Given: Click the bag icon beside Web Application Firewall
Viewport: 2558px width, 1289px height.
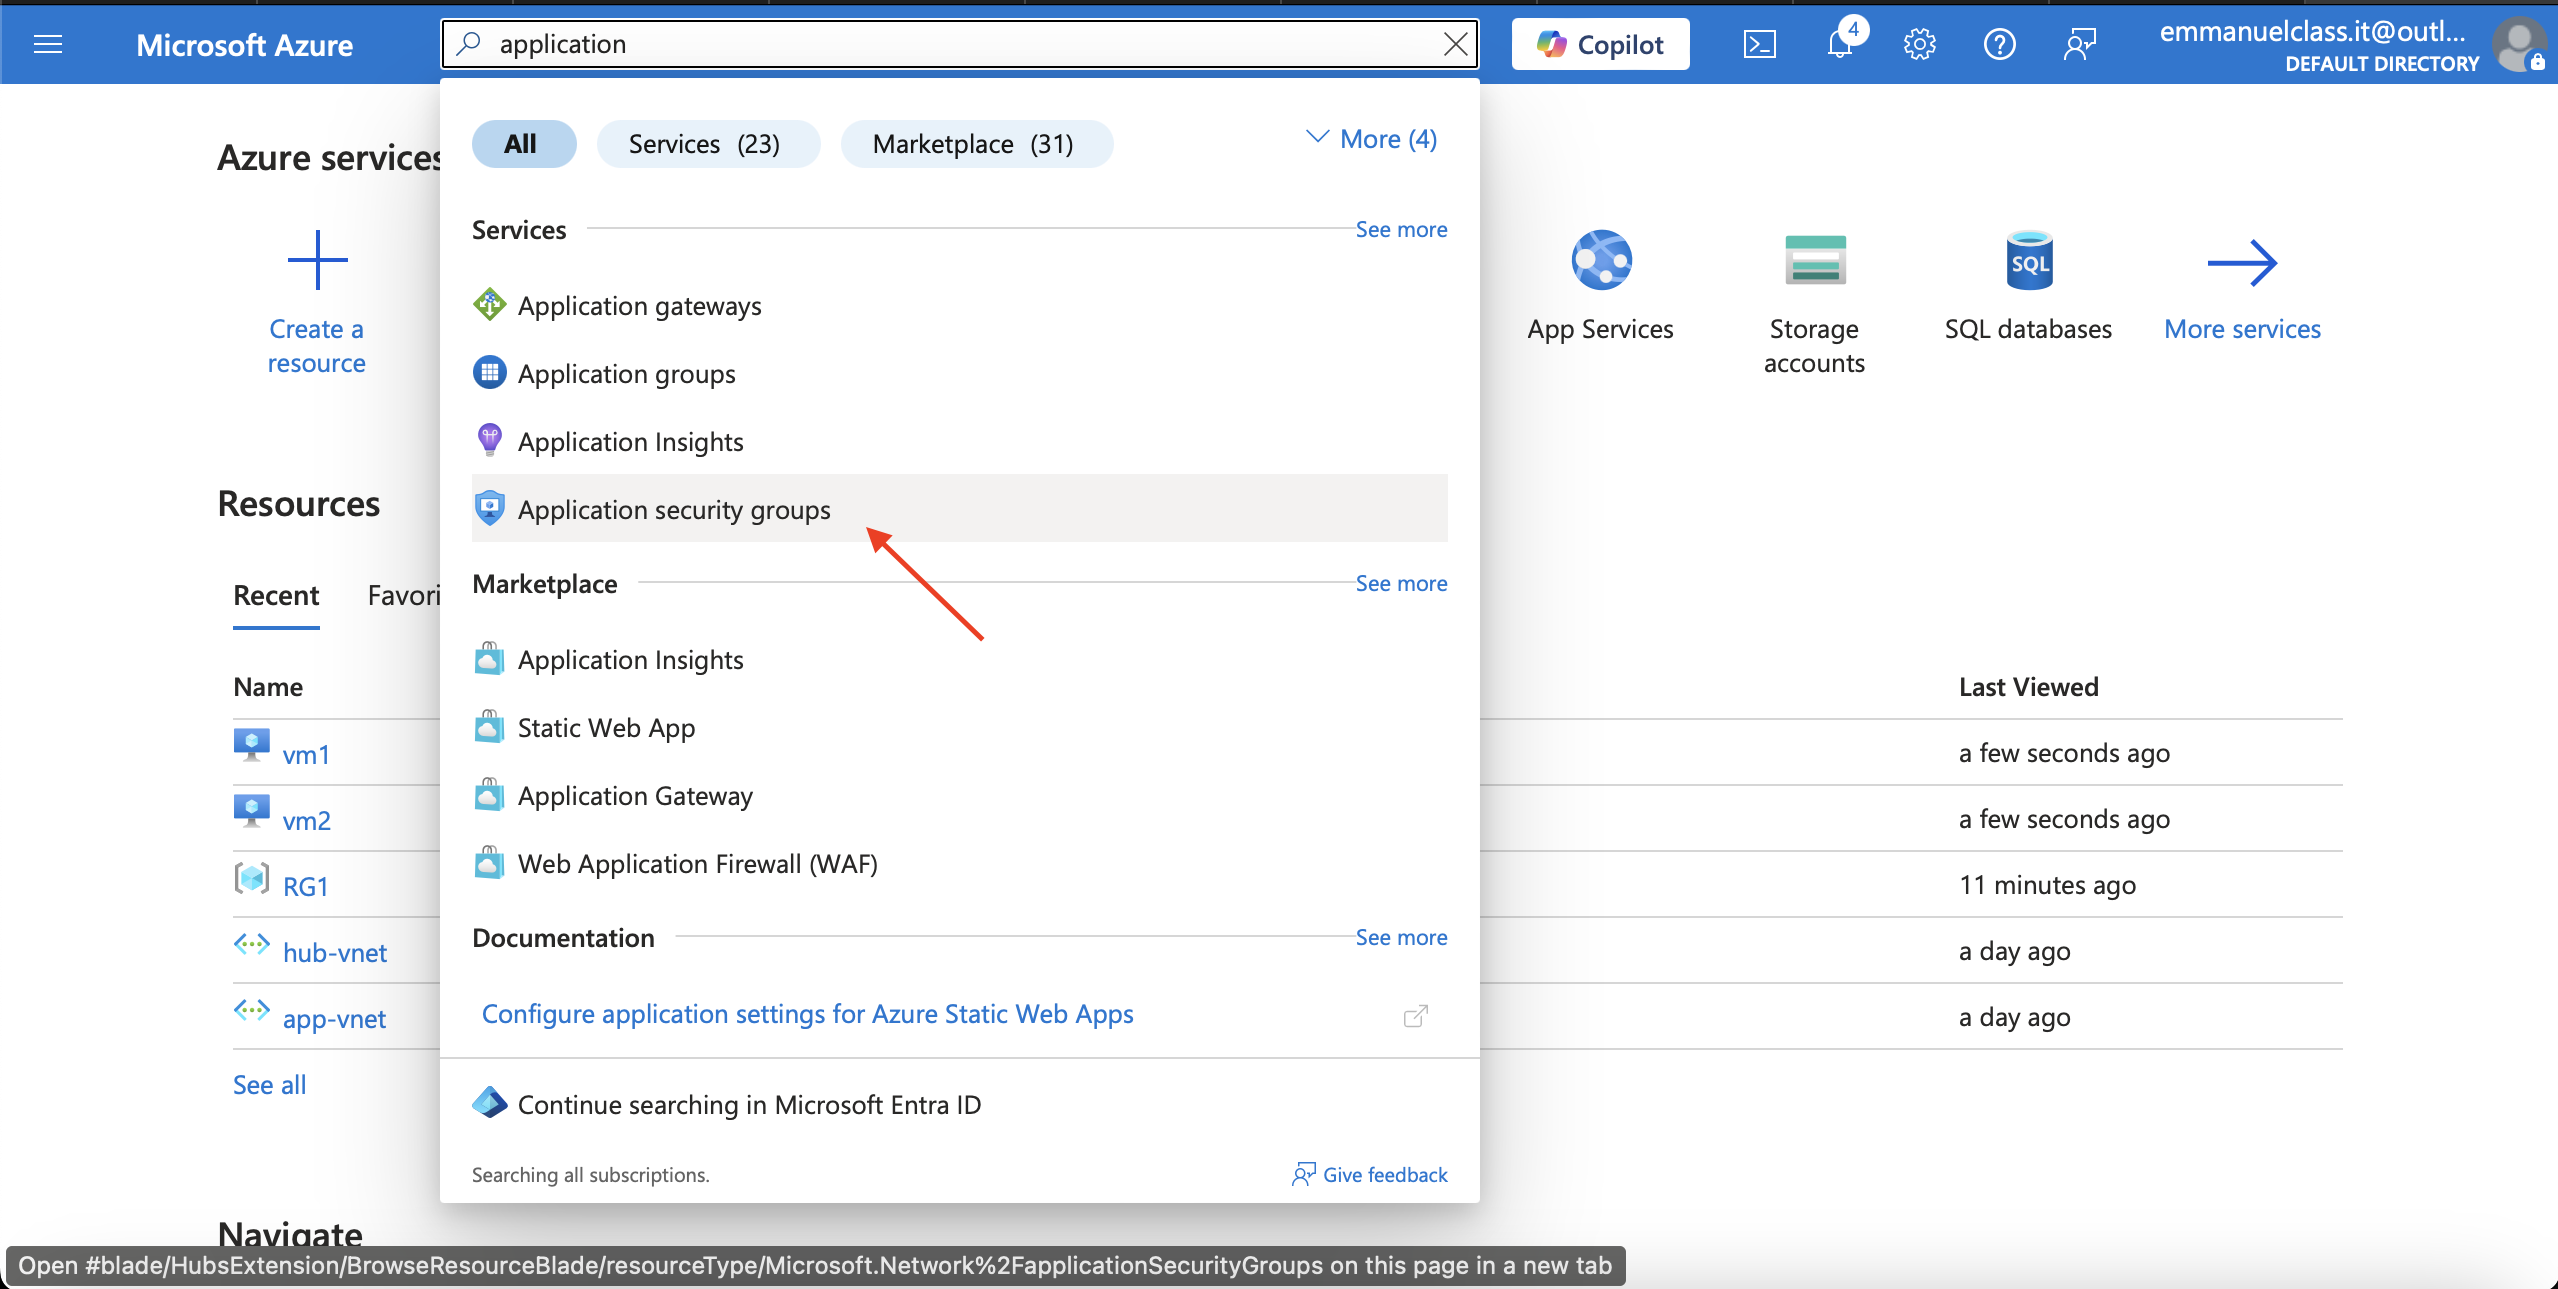Looking at the screenshot, I should tap(489, 862).
